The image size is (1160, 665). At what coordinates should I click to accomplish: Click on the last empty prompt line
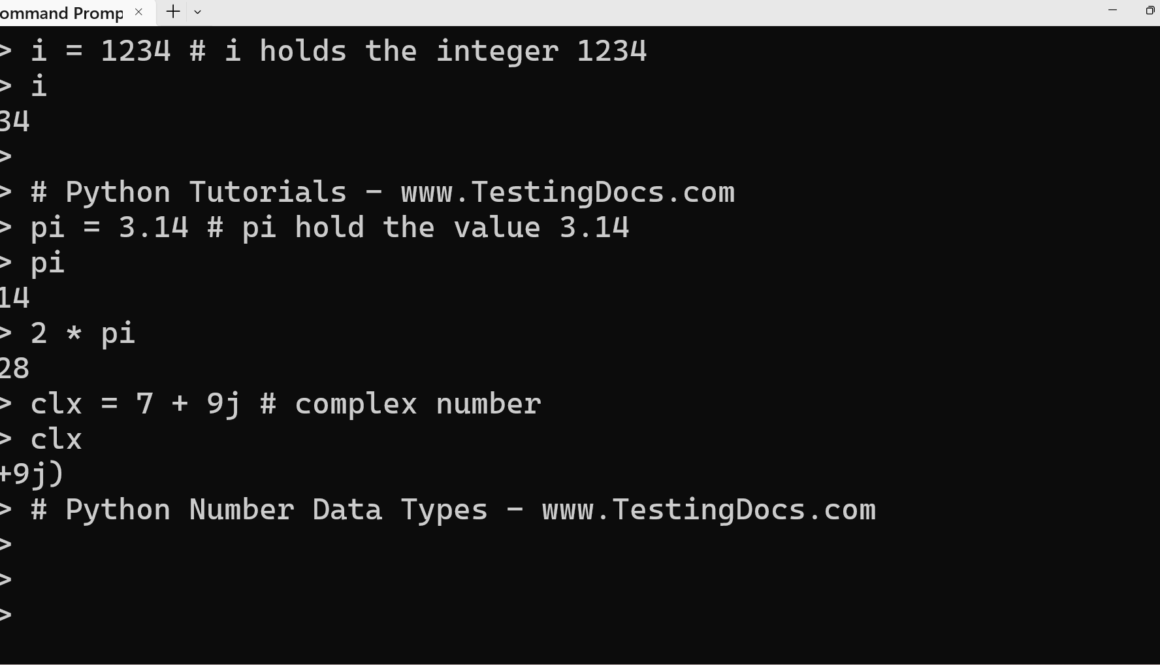100,615
